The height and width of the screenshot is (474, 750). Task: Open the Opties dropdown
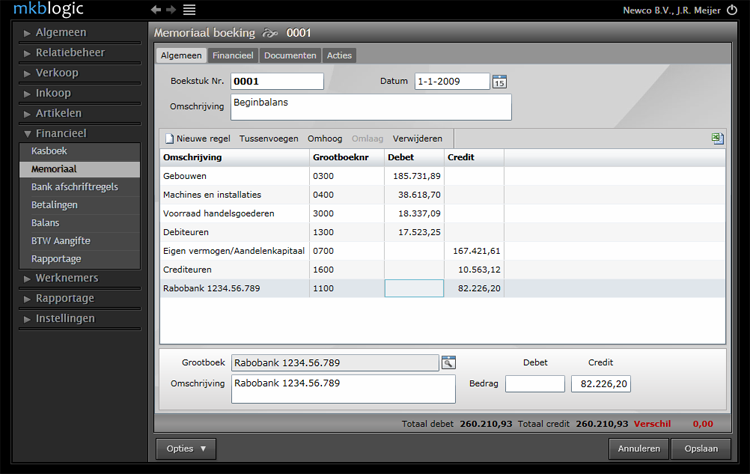186,449
